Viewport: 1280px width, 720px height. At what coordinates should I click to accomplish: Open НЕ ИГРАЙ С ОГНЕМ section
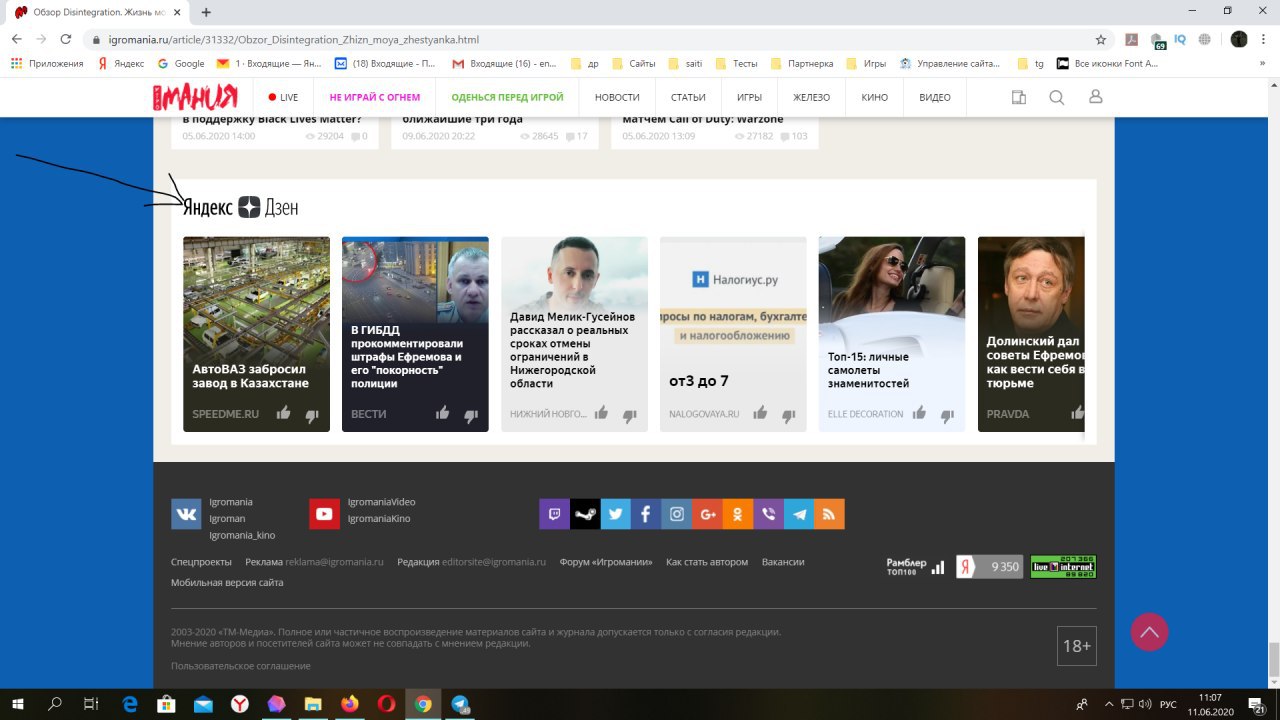pos(375,97)
